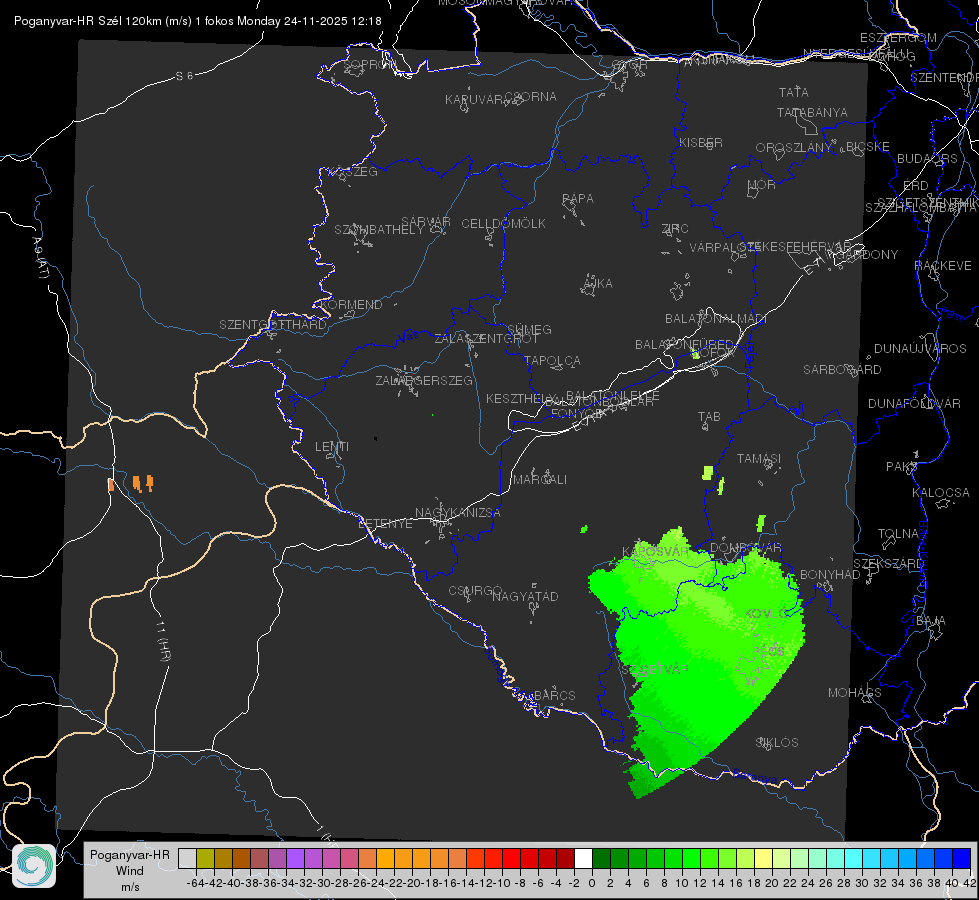Select the ZALAEGERSZEG city label
Image resolution: width=979 pixels, height=900 pixels.
click(424, 380)
